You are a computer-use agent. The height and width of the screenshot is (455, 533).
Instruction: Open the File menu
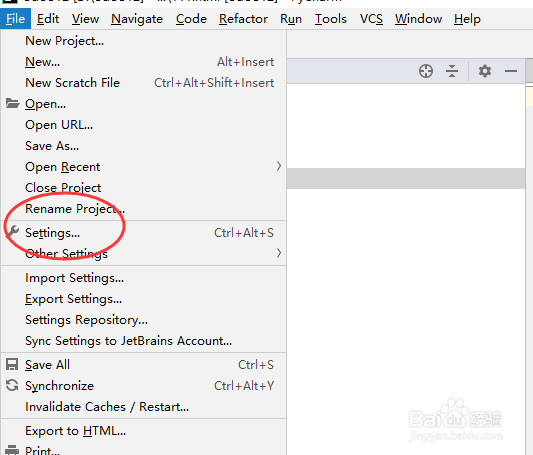click(15, 19)
